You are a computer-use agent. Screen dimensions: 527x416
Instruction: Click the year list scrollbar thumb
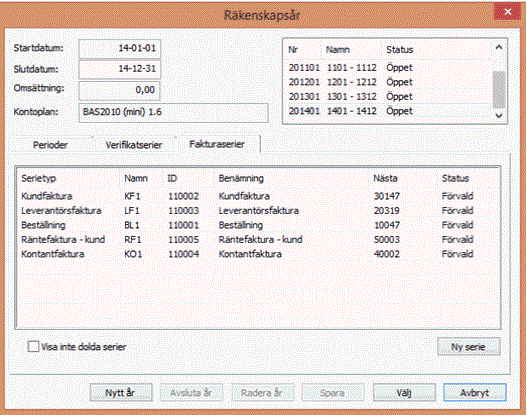[x=499, y=89]
